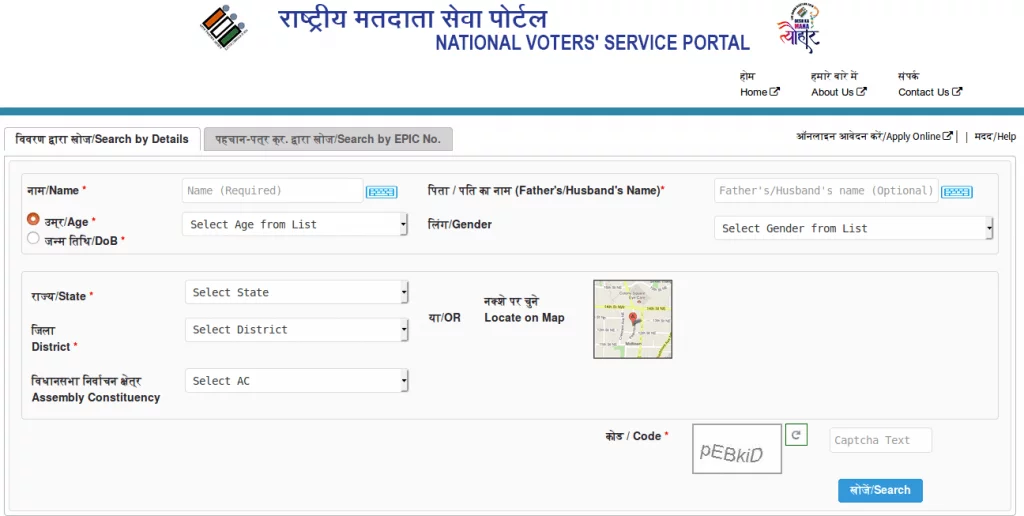
Task: Switch to Search by EPIC No. tab
Action: point(328,139)
